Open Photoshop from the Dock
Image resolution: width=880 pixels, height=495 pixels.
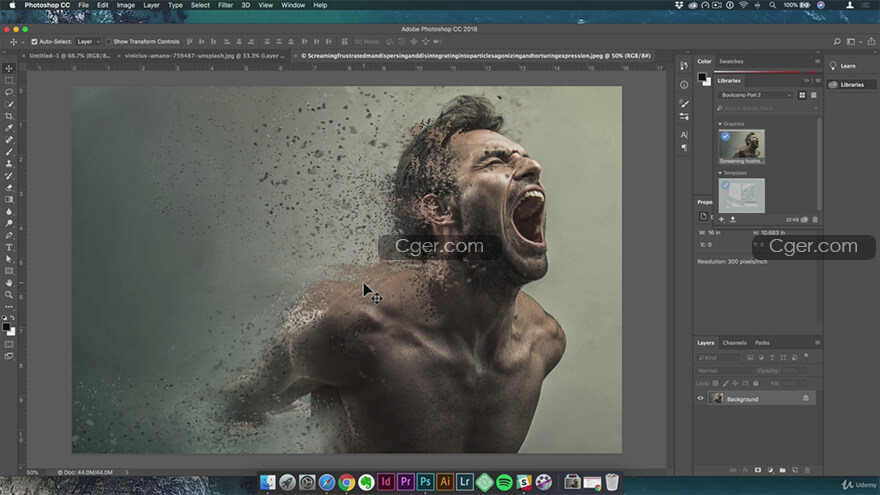pos(425,482)
